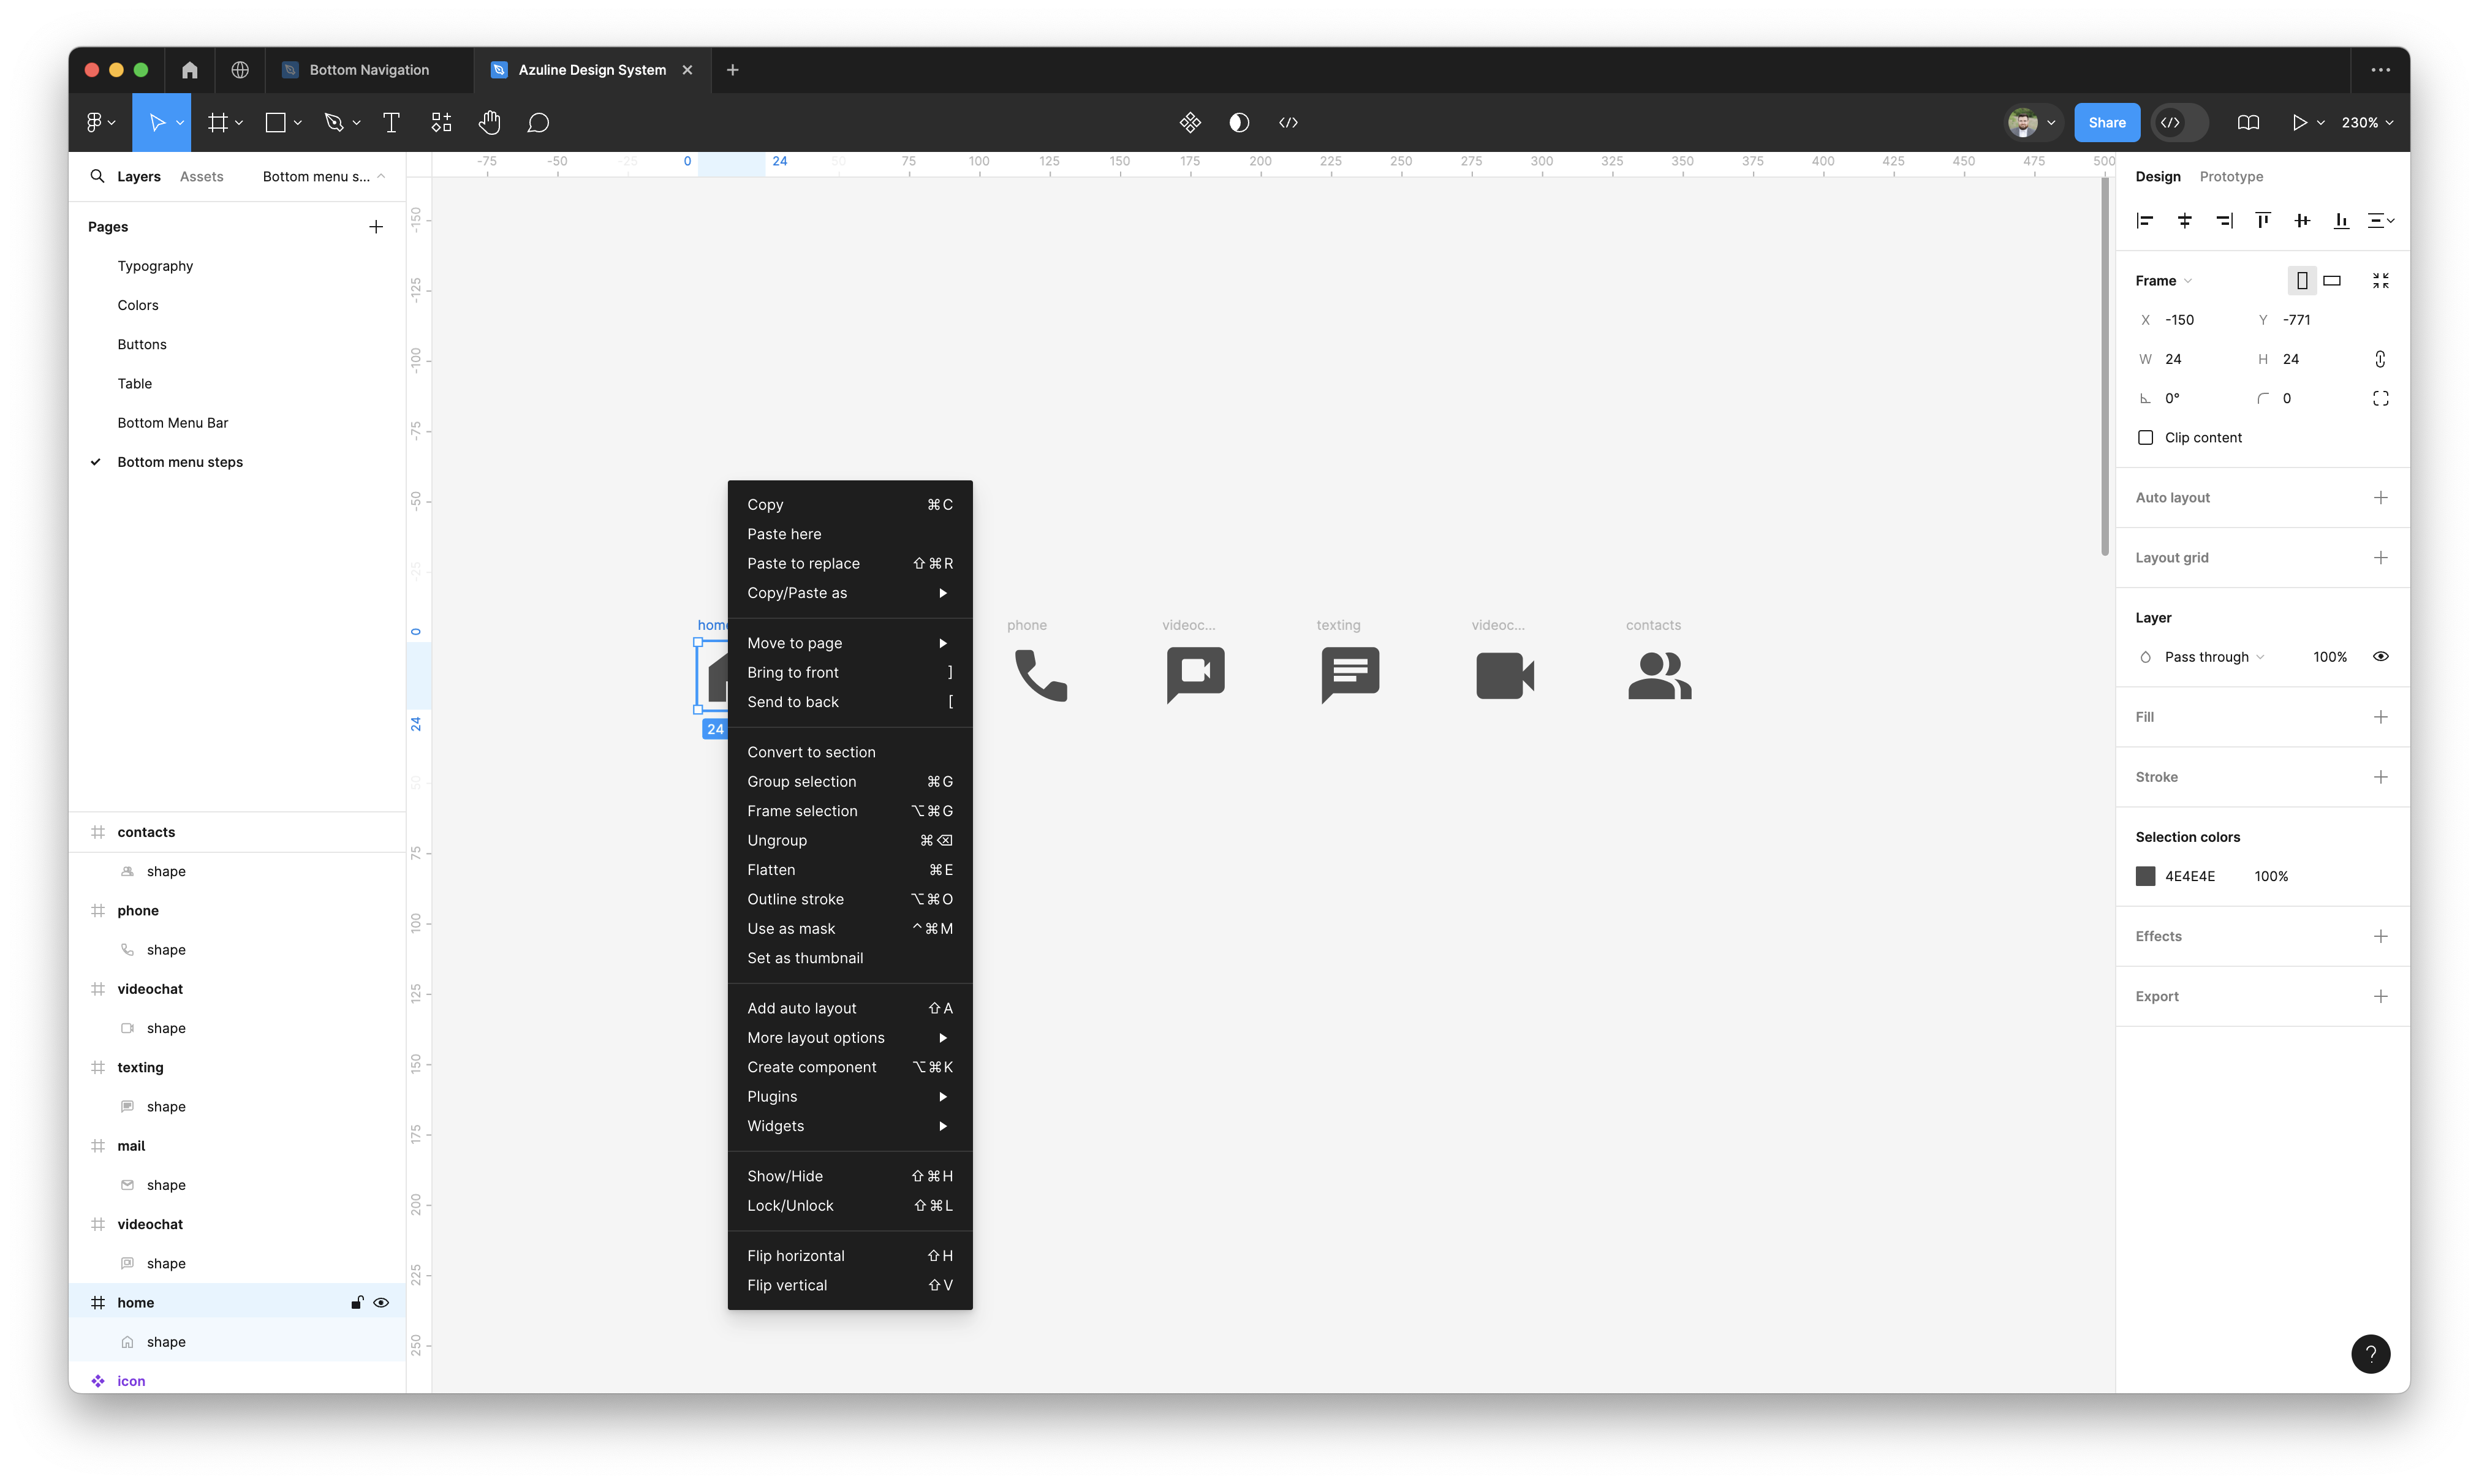Image resolution: width=2479 pixels, height=1484 pixels.
Task: Toggle Dev Mode switch in toolbar
Action: 2179,122
